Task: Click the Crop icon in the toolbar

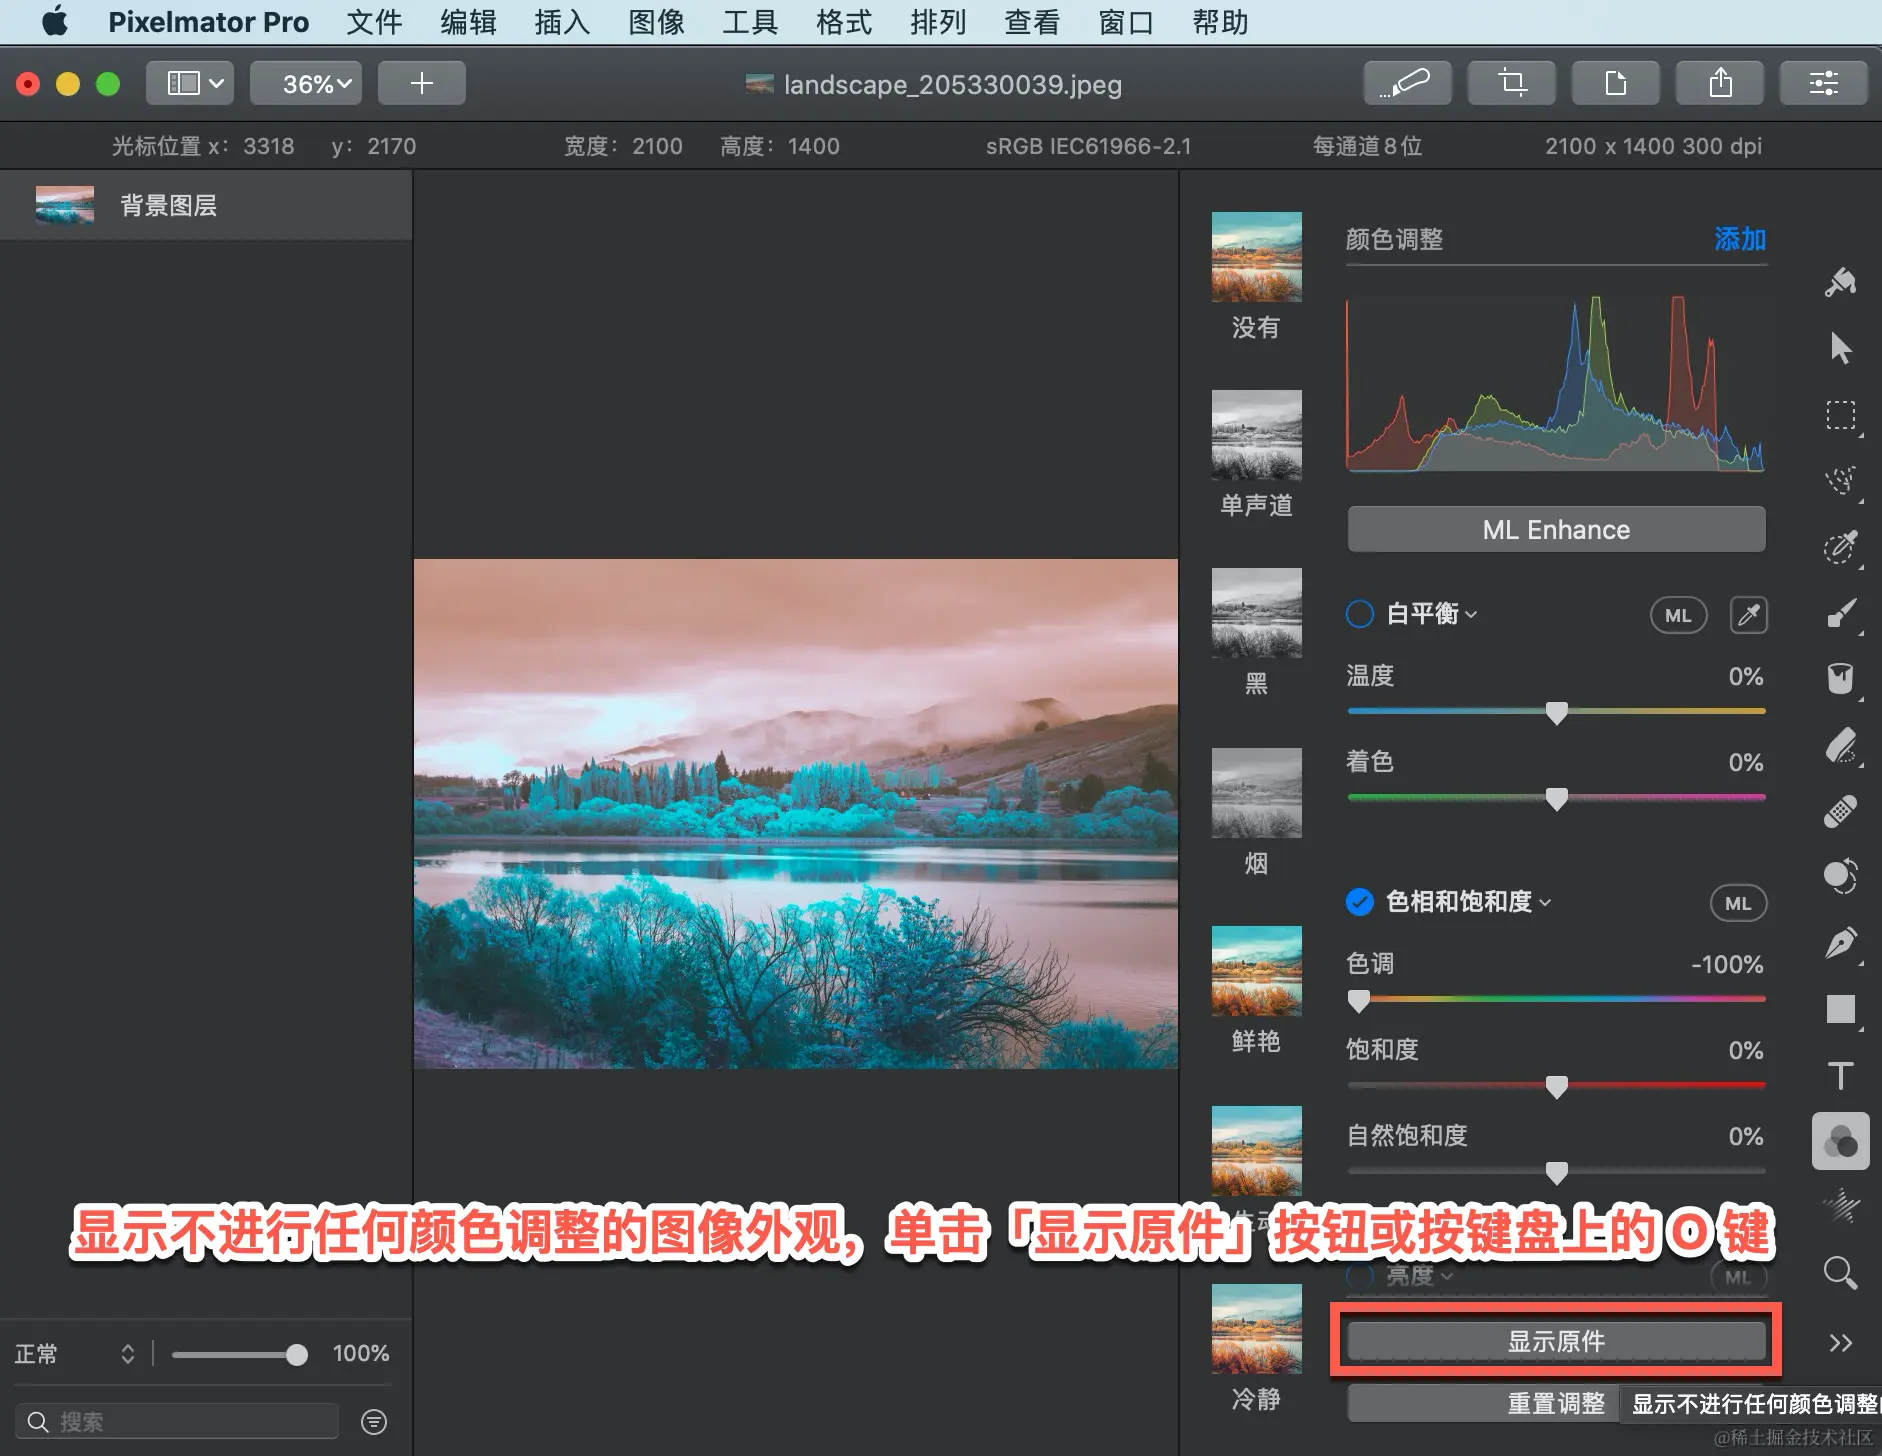Action: click(x=1511, y=83)
